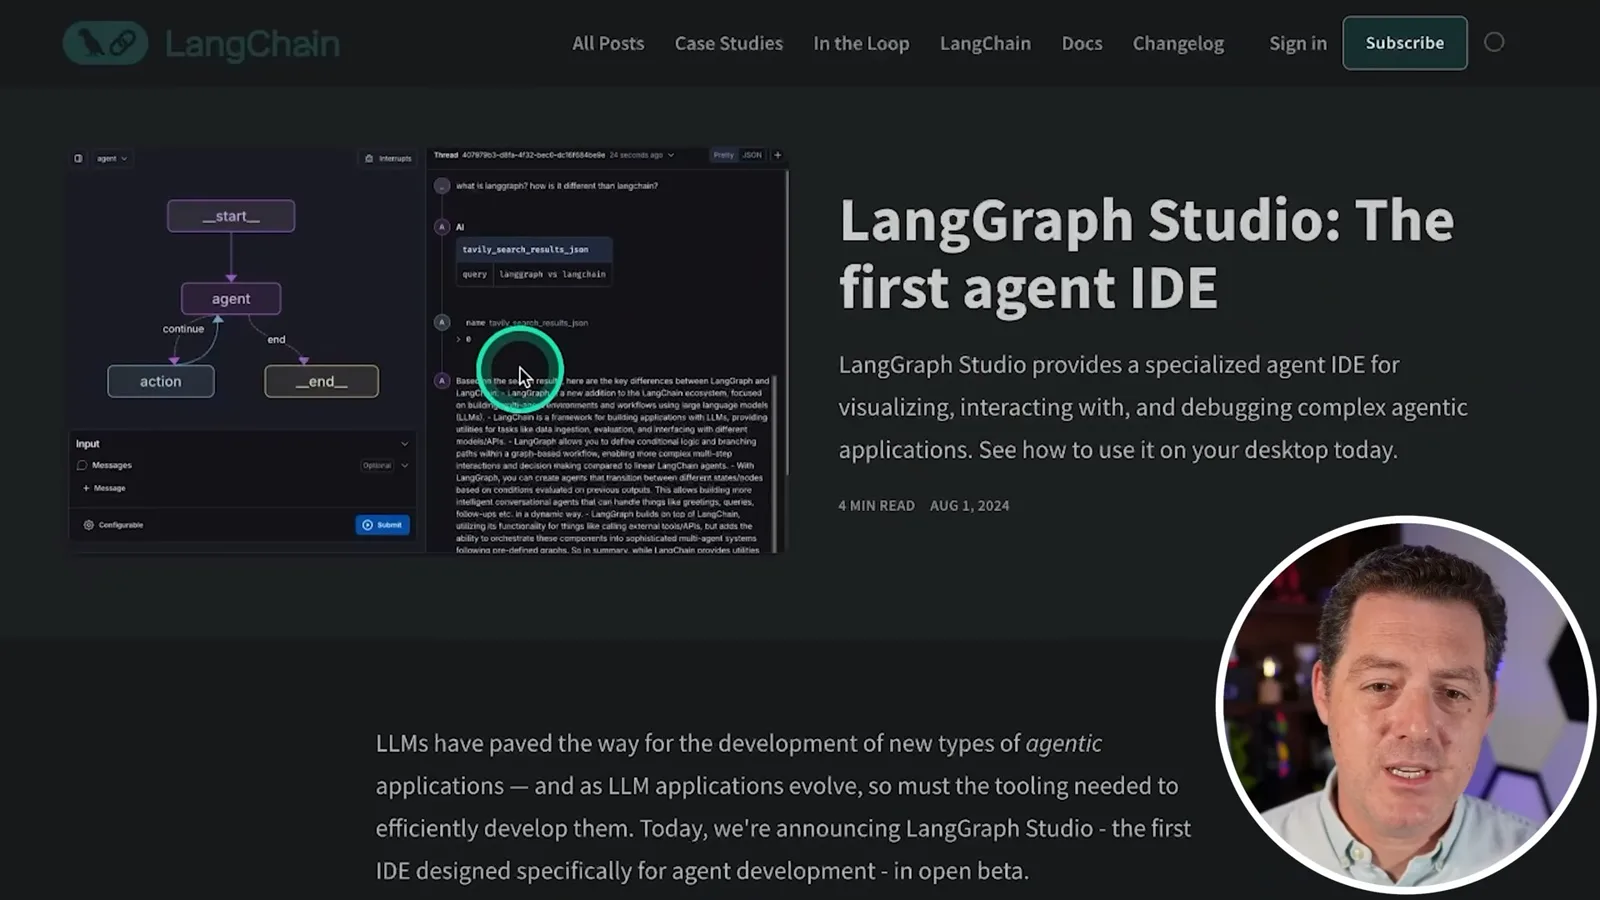
Task: Switch to JSON view in thread panel
Action: coord(752,155)
